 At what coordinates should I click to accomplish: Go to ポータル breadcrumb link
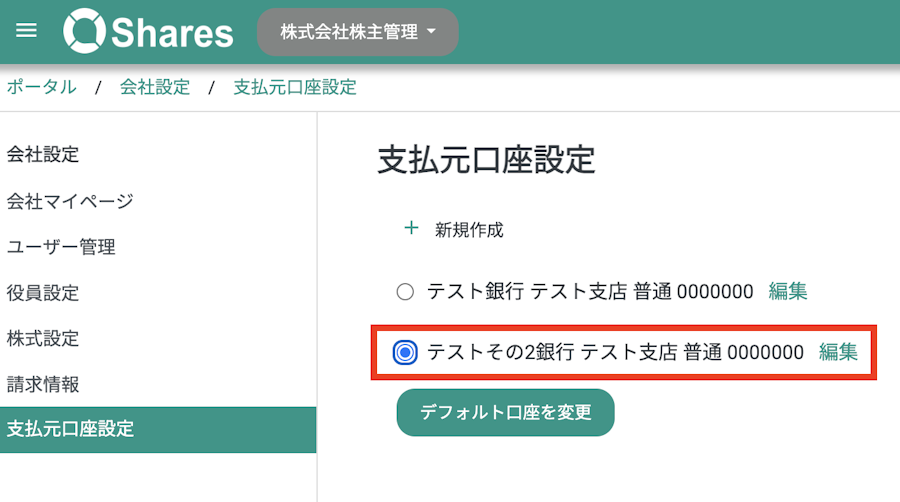(41, 87)
